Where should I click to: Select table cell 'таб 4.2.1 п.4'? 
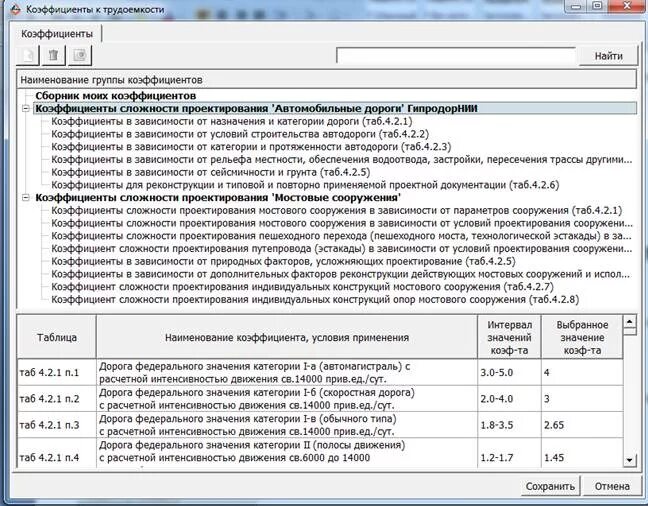tap(57, 453)
